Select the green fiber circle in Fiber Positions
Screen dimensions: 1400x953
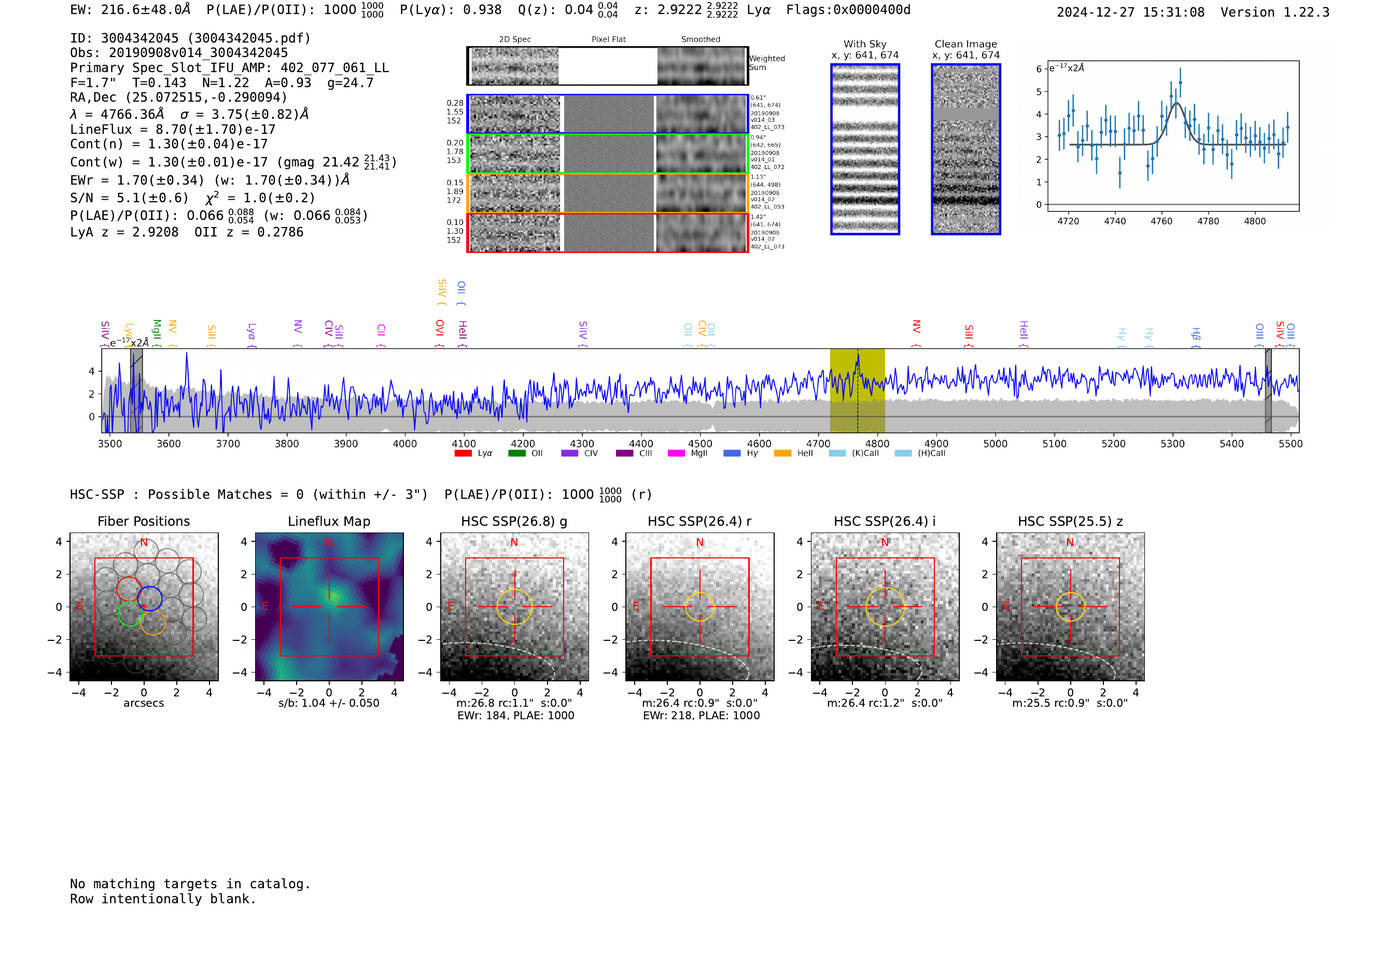130,614
